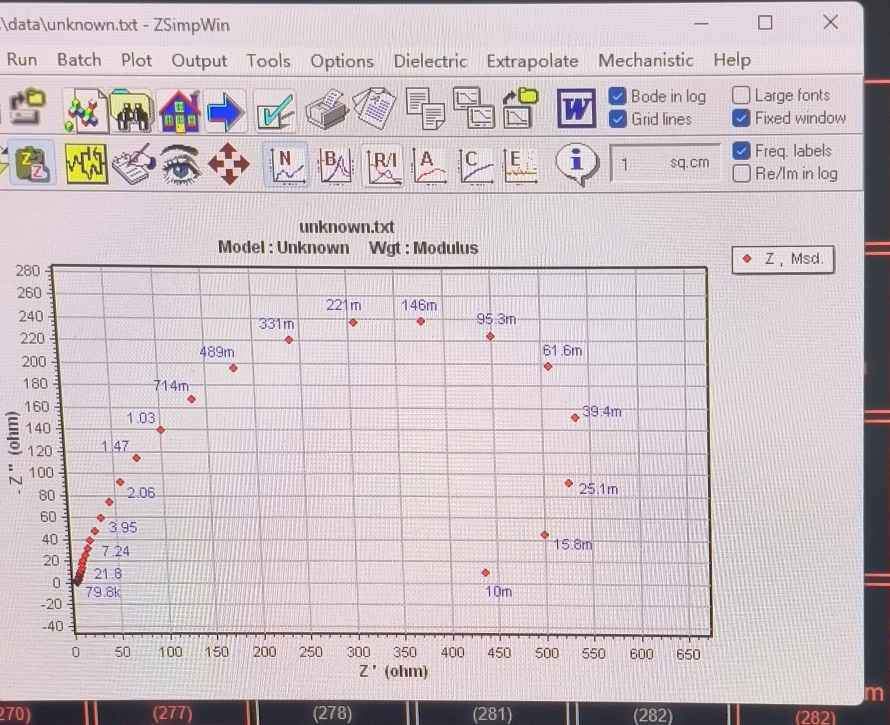The height and width of the screenshot is (725, 890).
Task: Select the B Bode plot icon
Action: (x=335, y=165)
